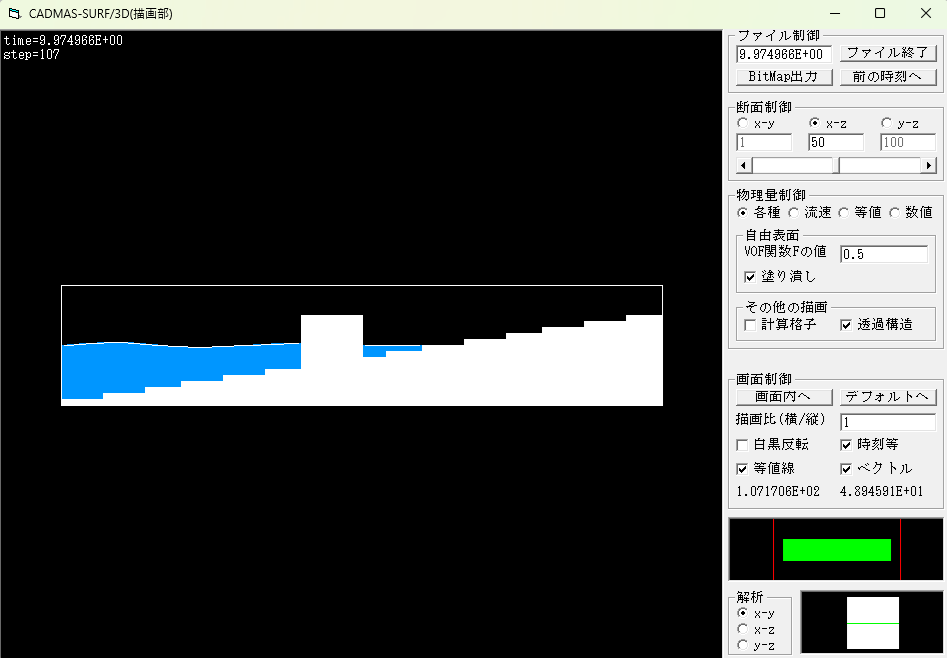
Task: Click the VOF関数Fの値 input field
Action: point(883,254)
